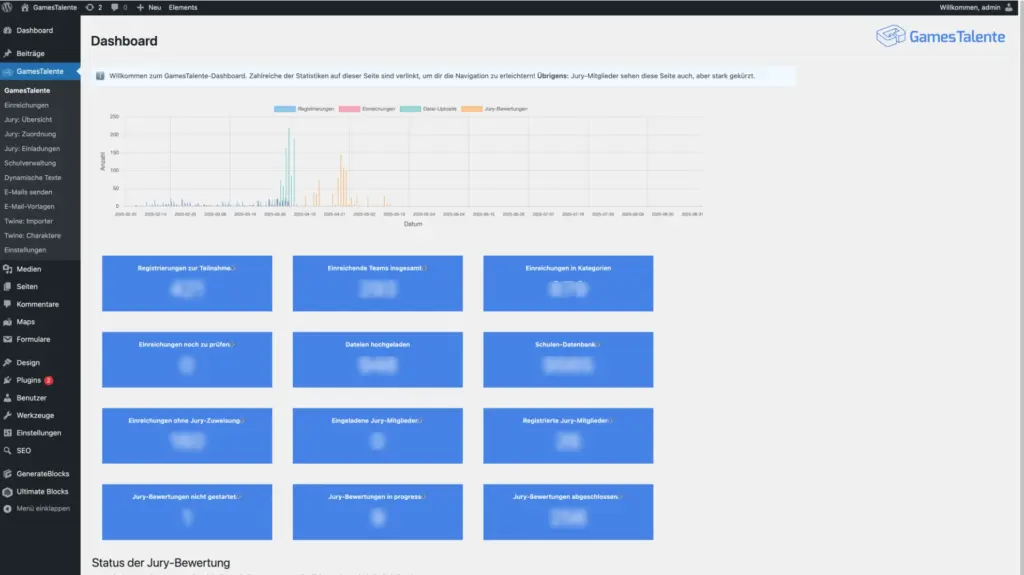Viewport: 1024px width, 575px height.
Task: Open Jury-Bewertungen in progress tile
Action: click(377, 512)
